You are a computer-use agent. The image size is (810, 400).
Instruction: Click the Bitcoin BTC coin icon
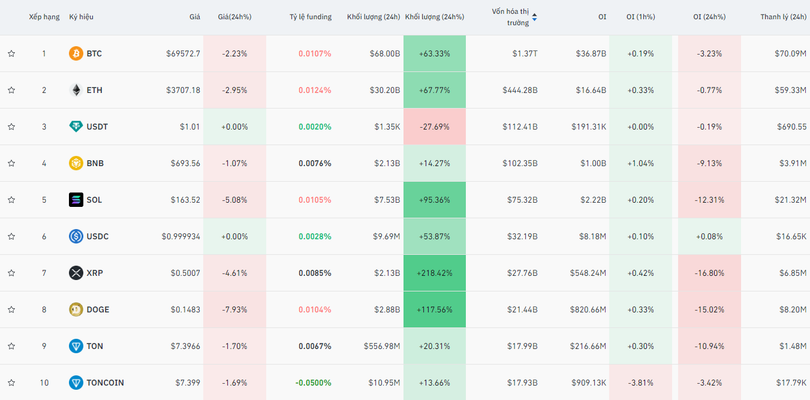click(x=75, y=53)
